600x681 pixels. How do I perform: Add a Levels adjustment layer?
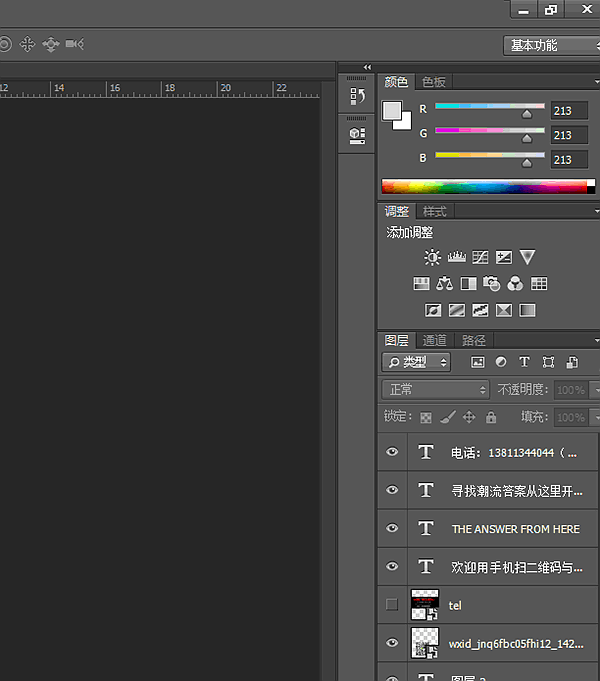pyautogui.click(x=456, y=257)
